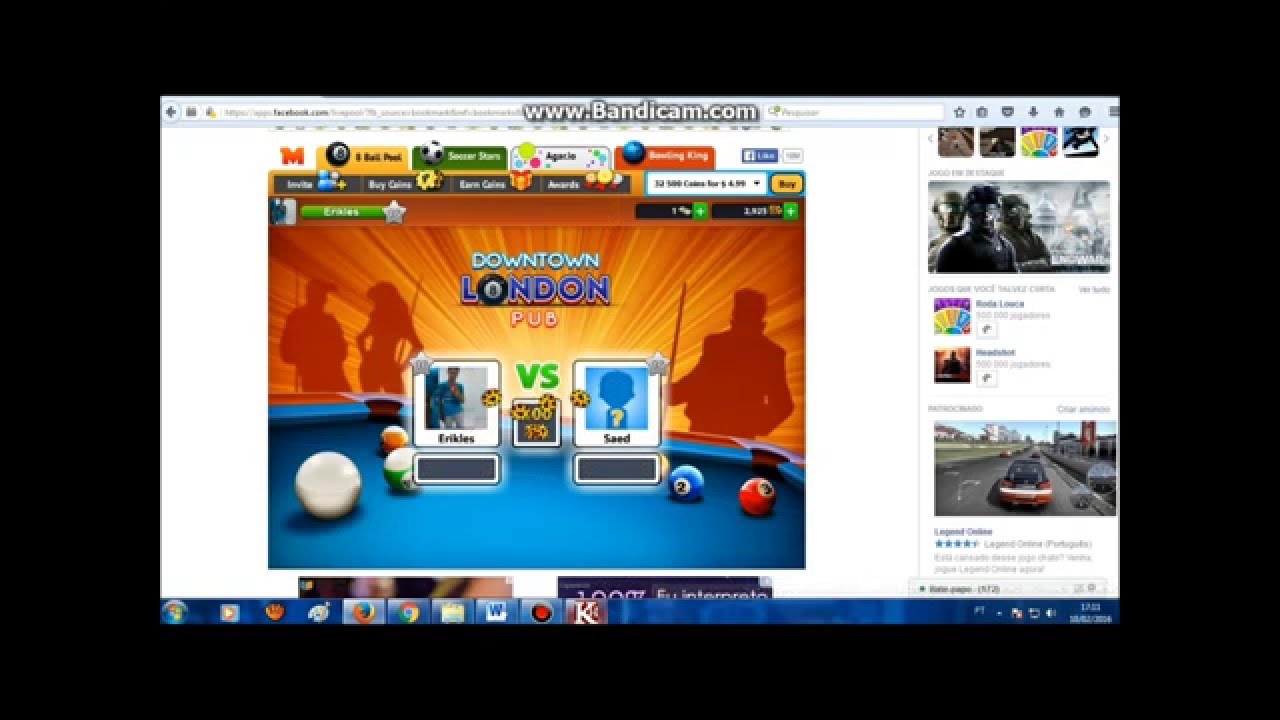Viewport: 1280px width, 720px height.
Task: Click opponent Saed player card picture
Action: (x=616, y=398)
